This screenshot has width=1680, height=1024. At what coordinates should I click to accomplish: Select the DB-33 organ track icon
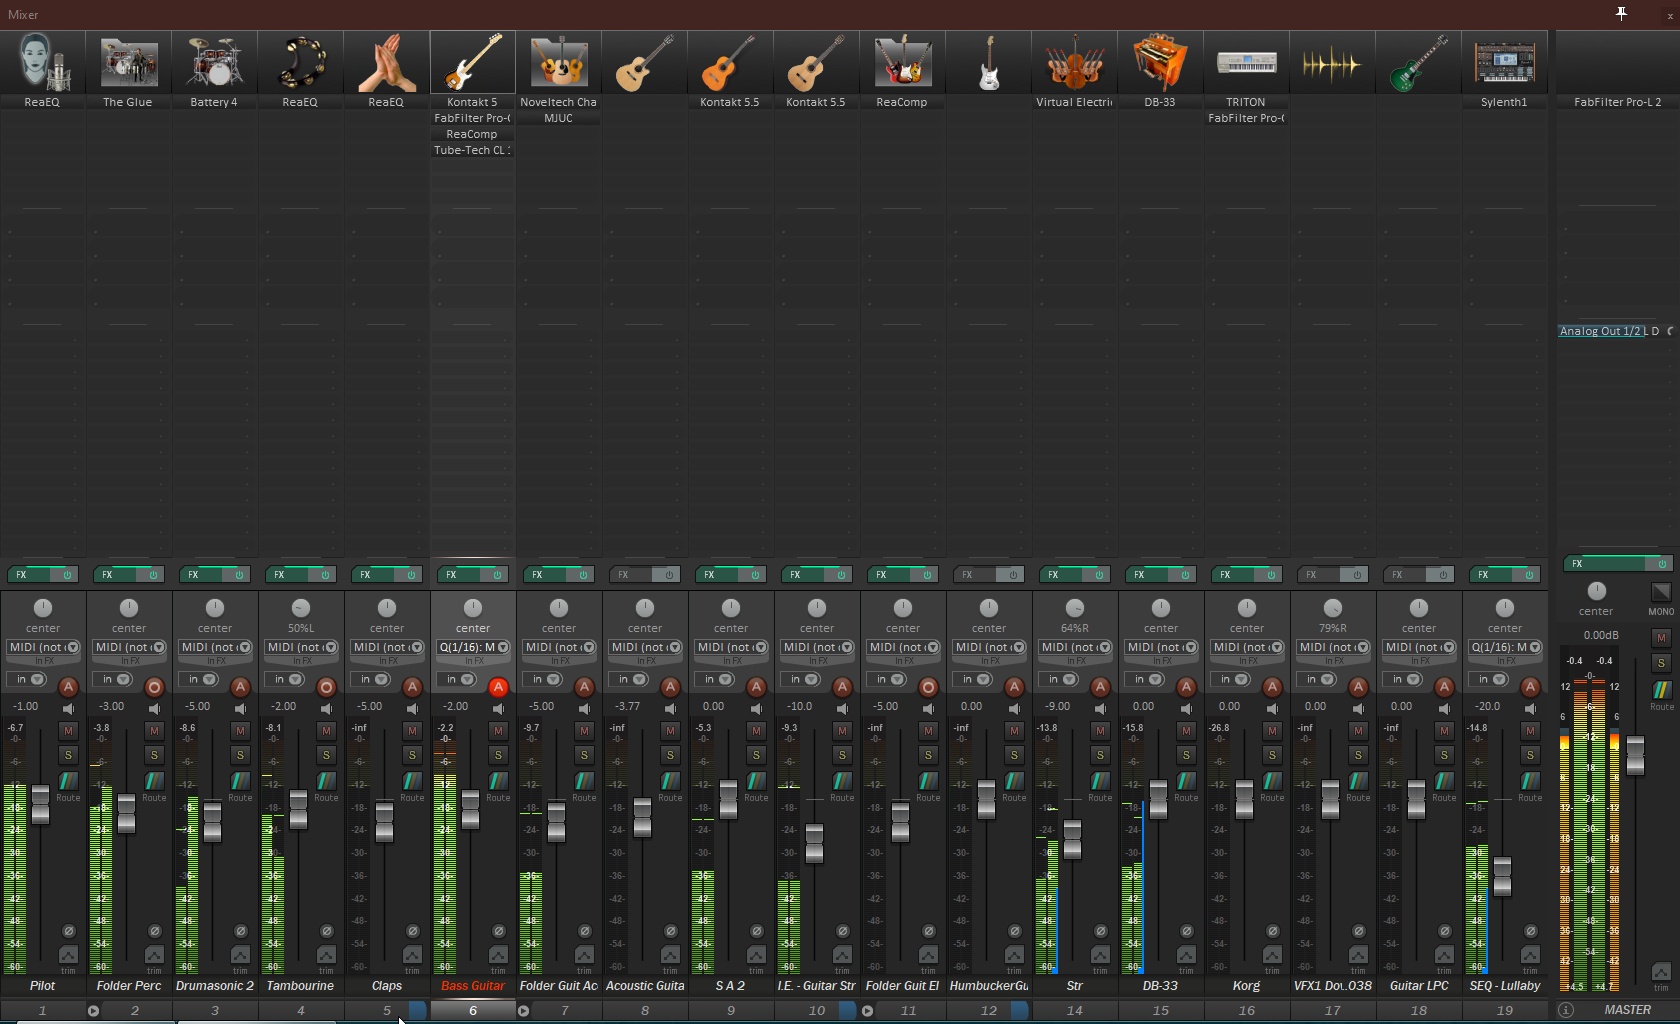coord(1160,62)
